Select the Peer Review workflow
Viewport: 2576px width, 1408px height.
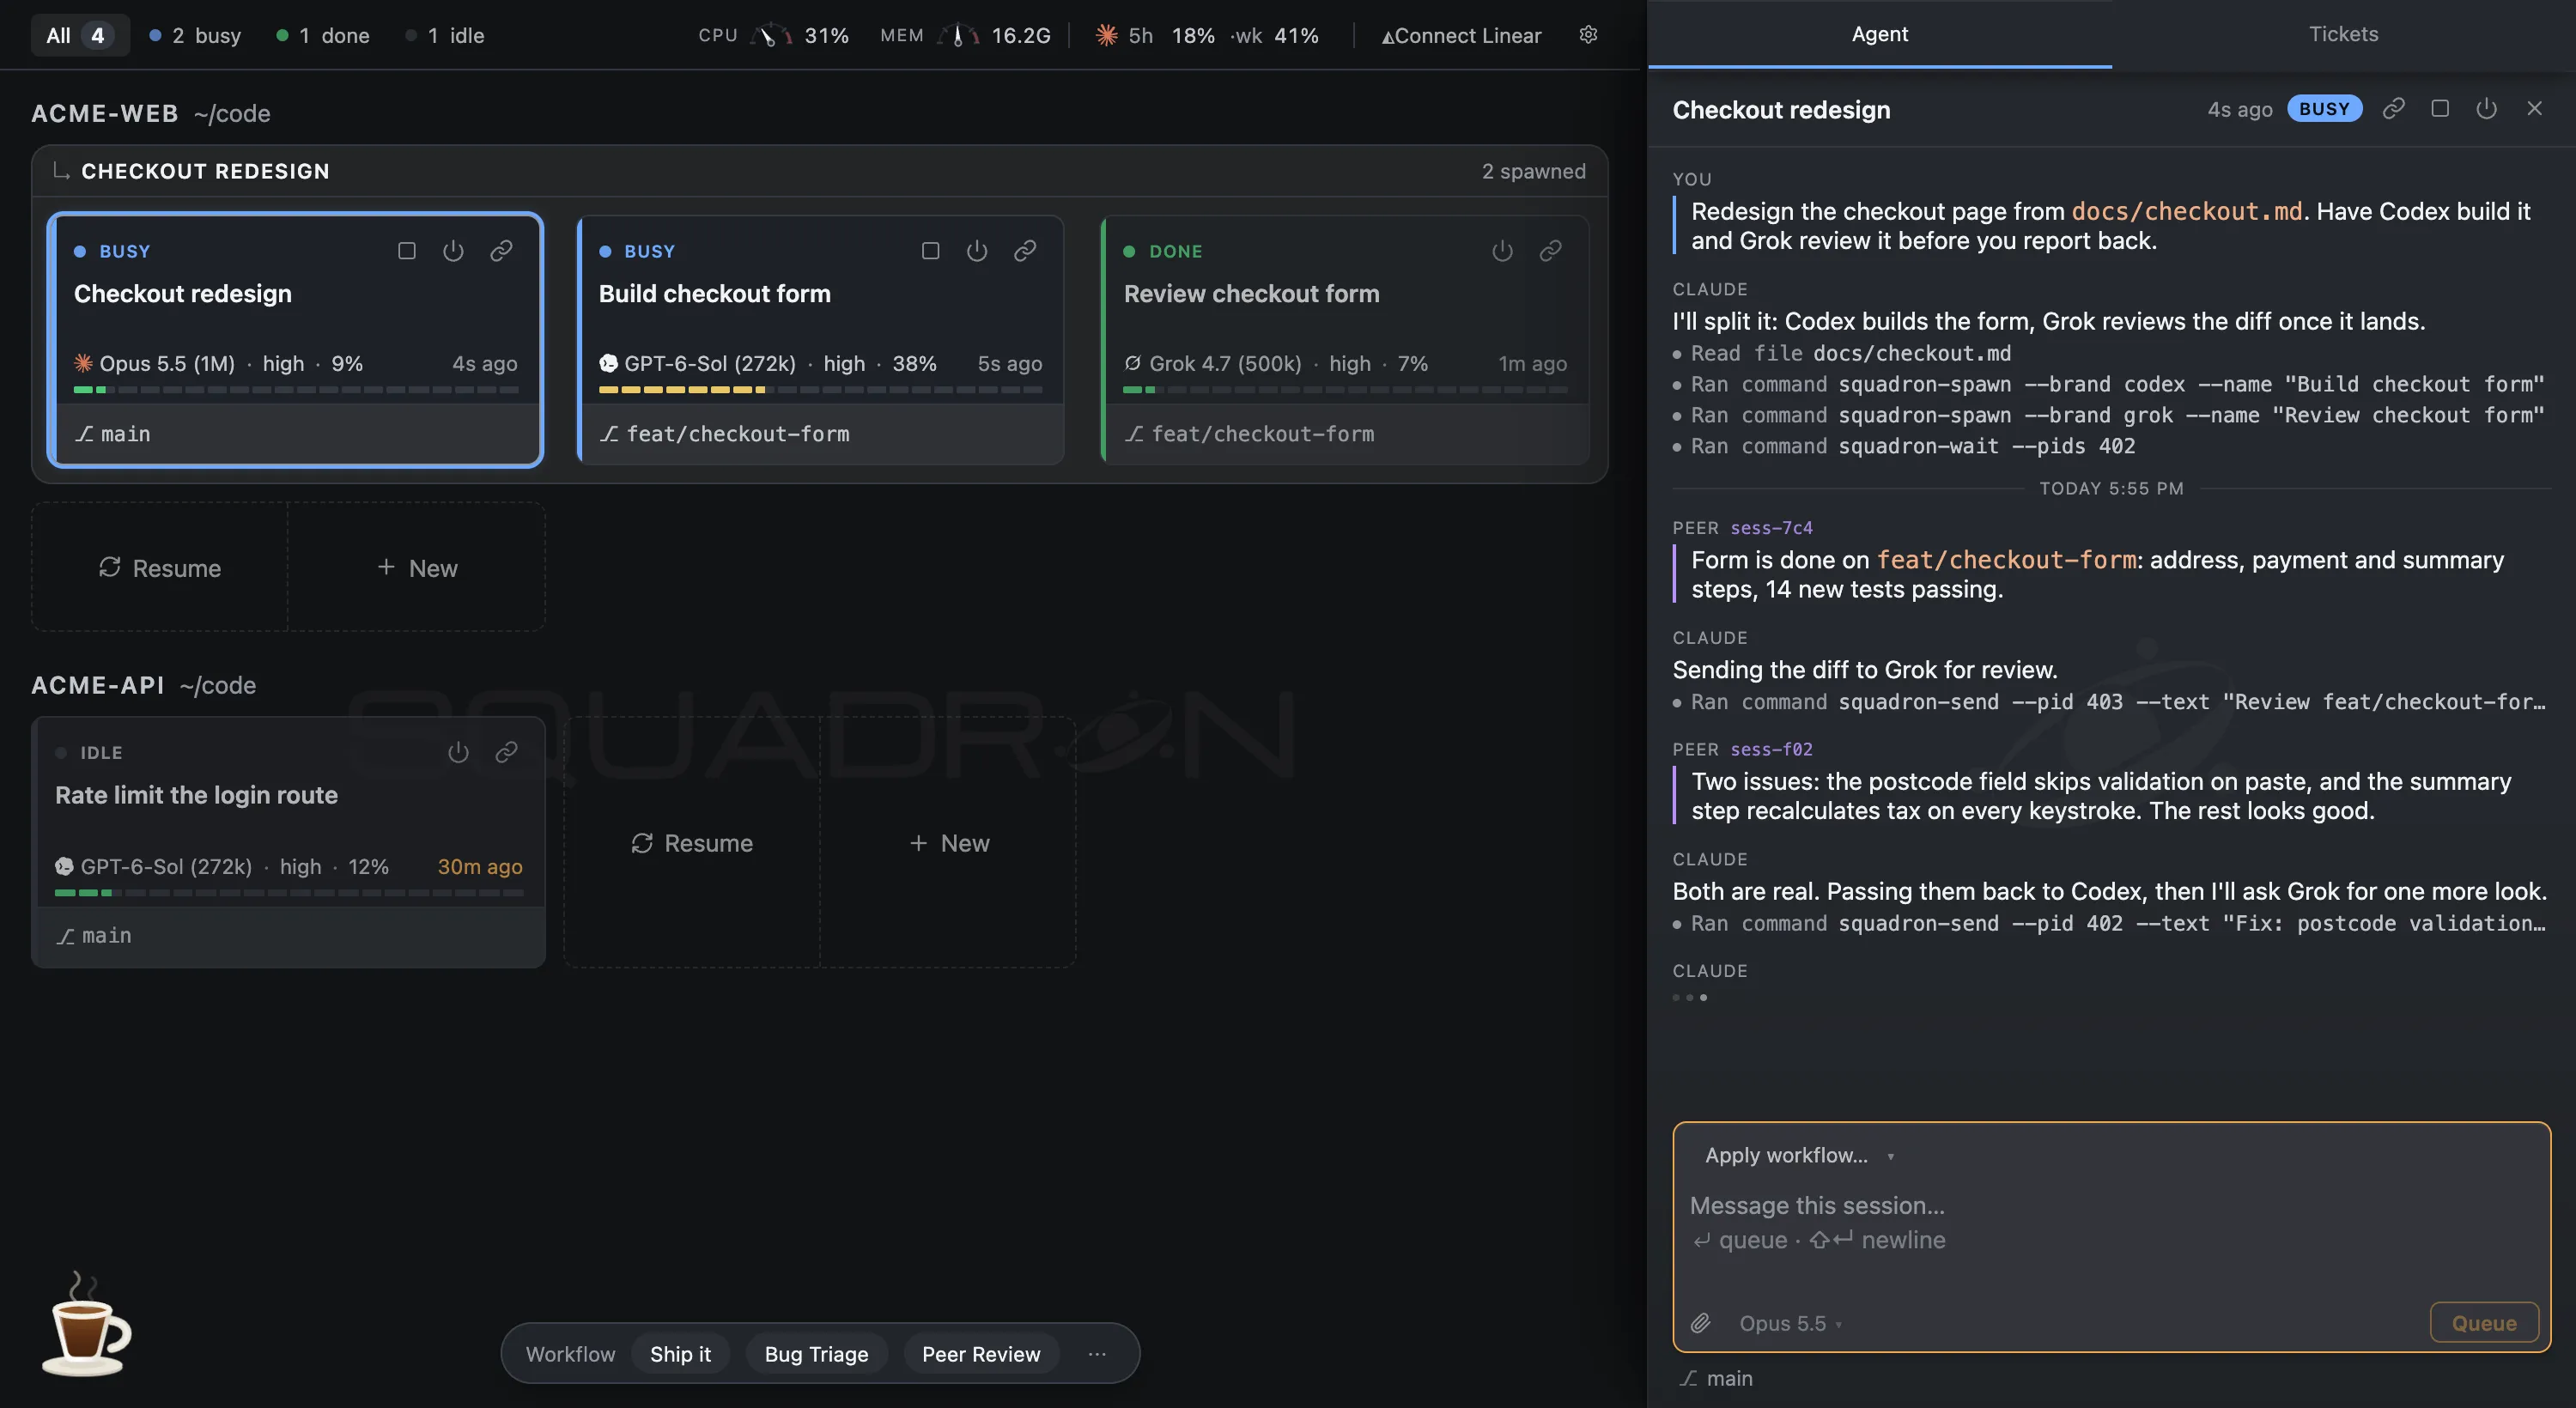(981, 1354)
